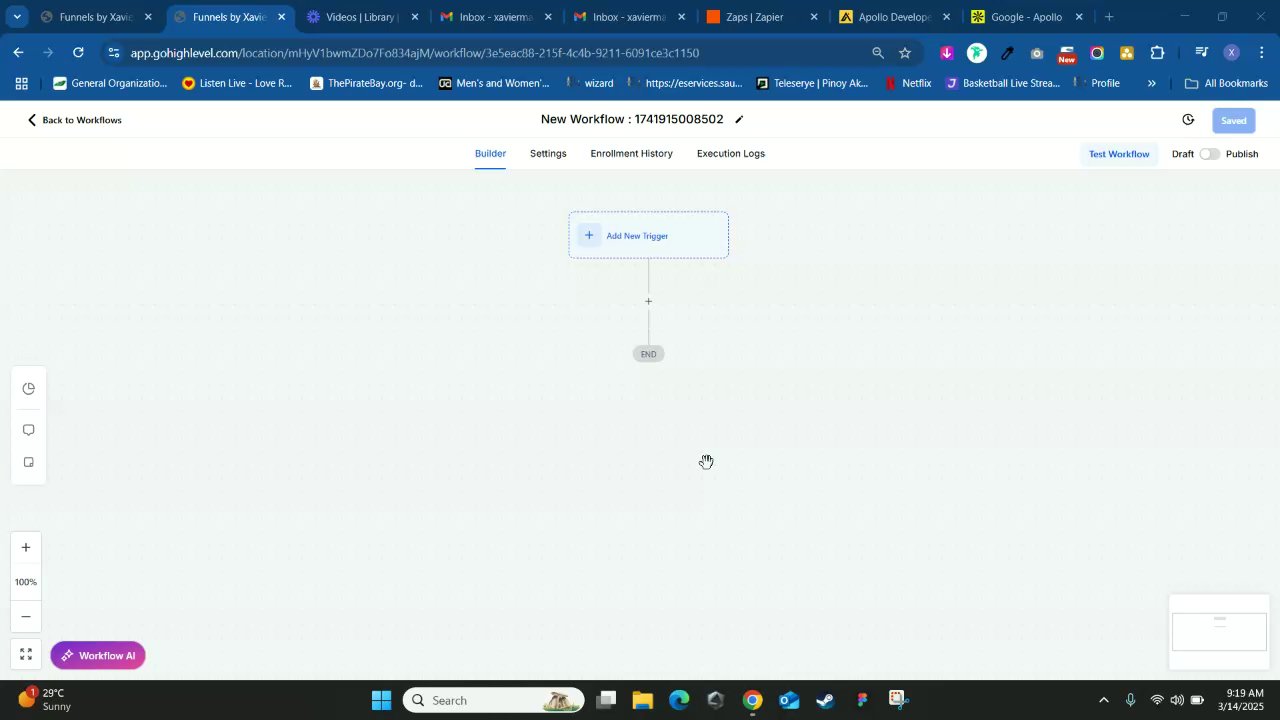Add a sticky note from left sidebar
This screenshot has height=720, width=1280.
(x=28, y=462)
